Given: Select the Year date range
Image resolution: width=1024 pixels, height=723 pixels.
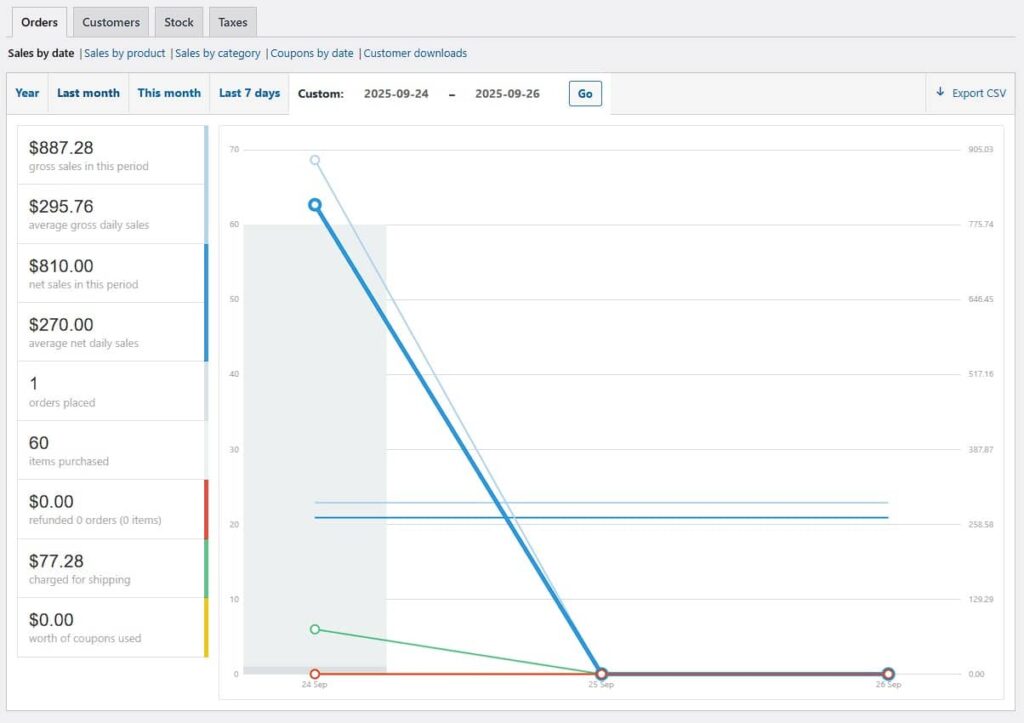Looking at the screenshot, I should (27, 93).
